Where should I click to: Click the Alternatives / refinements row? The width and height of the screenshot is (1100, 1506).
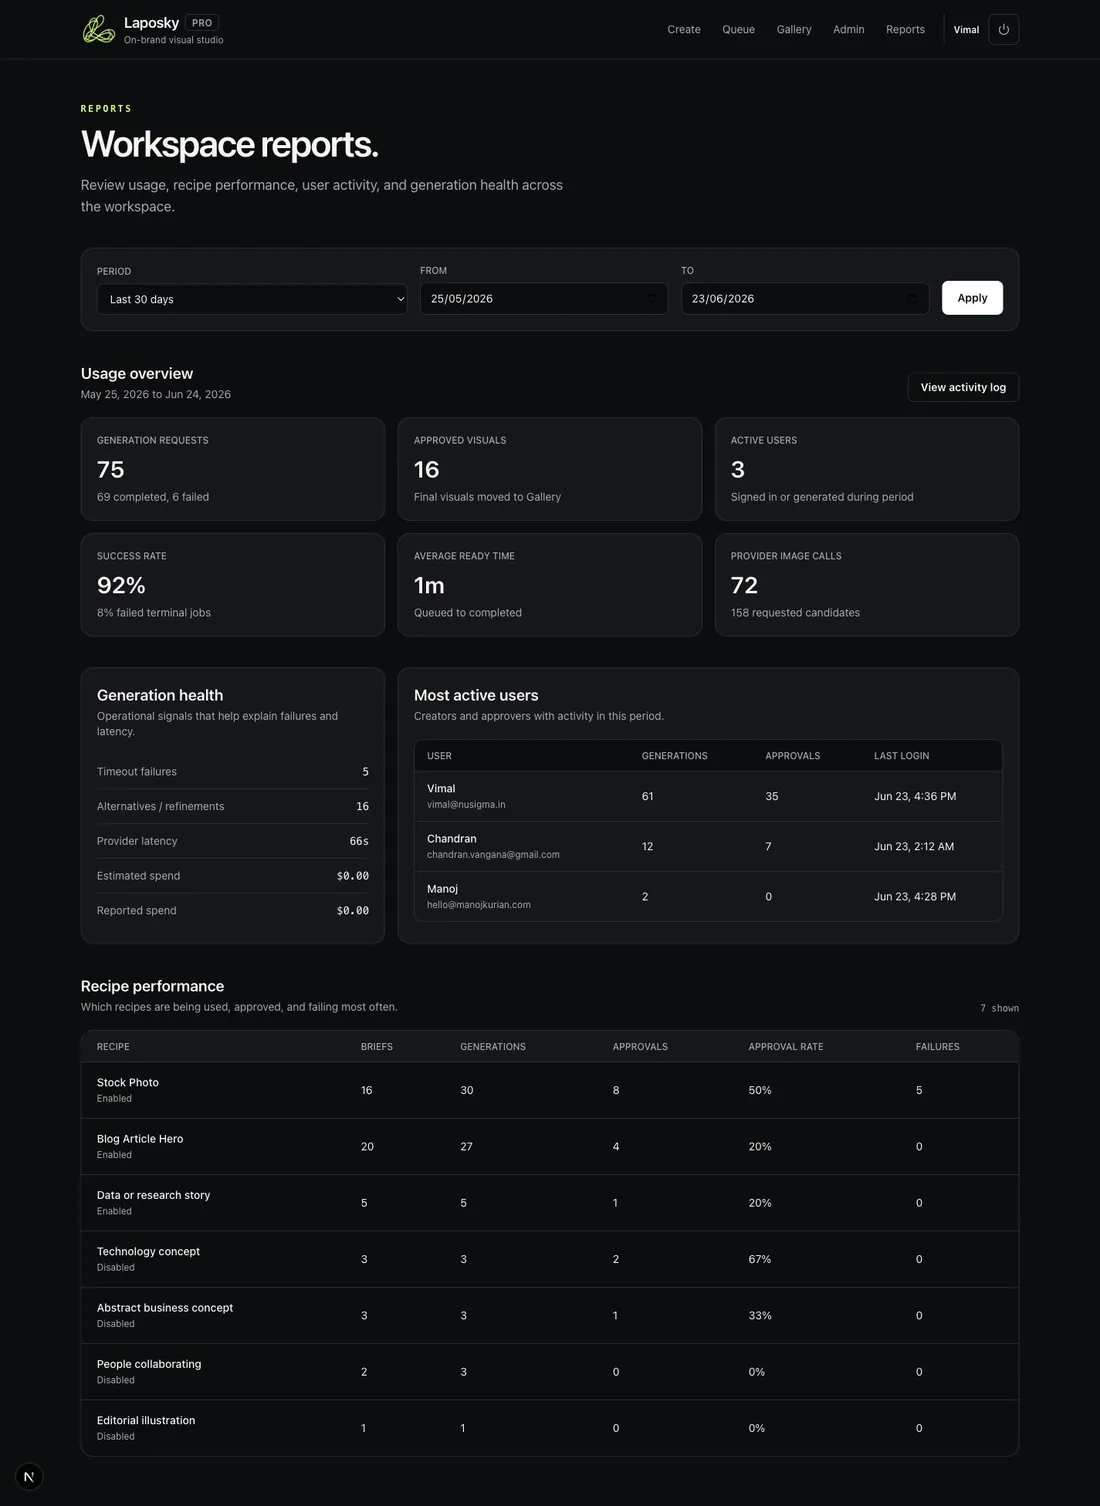click(233, 806)
